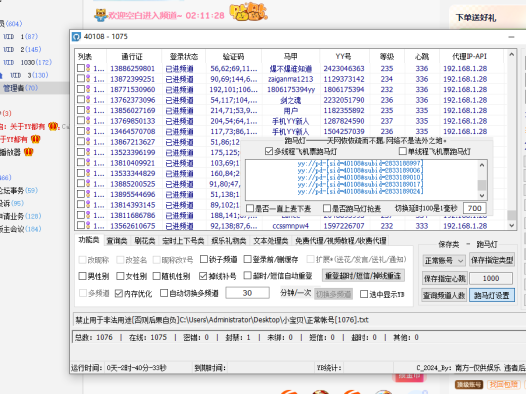
Task: Expand the UID 3(130) channel
Action: tap(29, 75)
